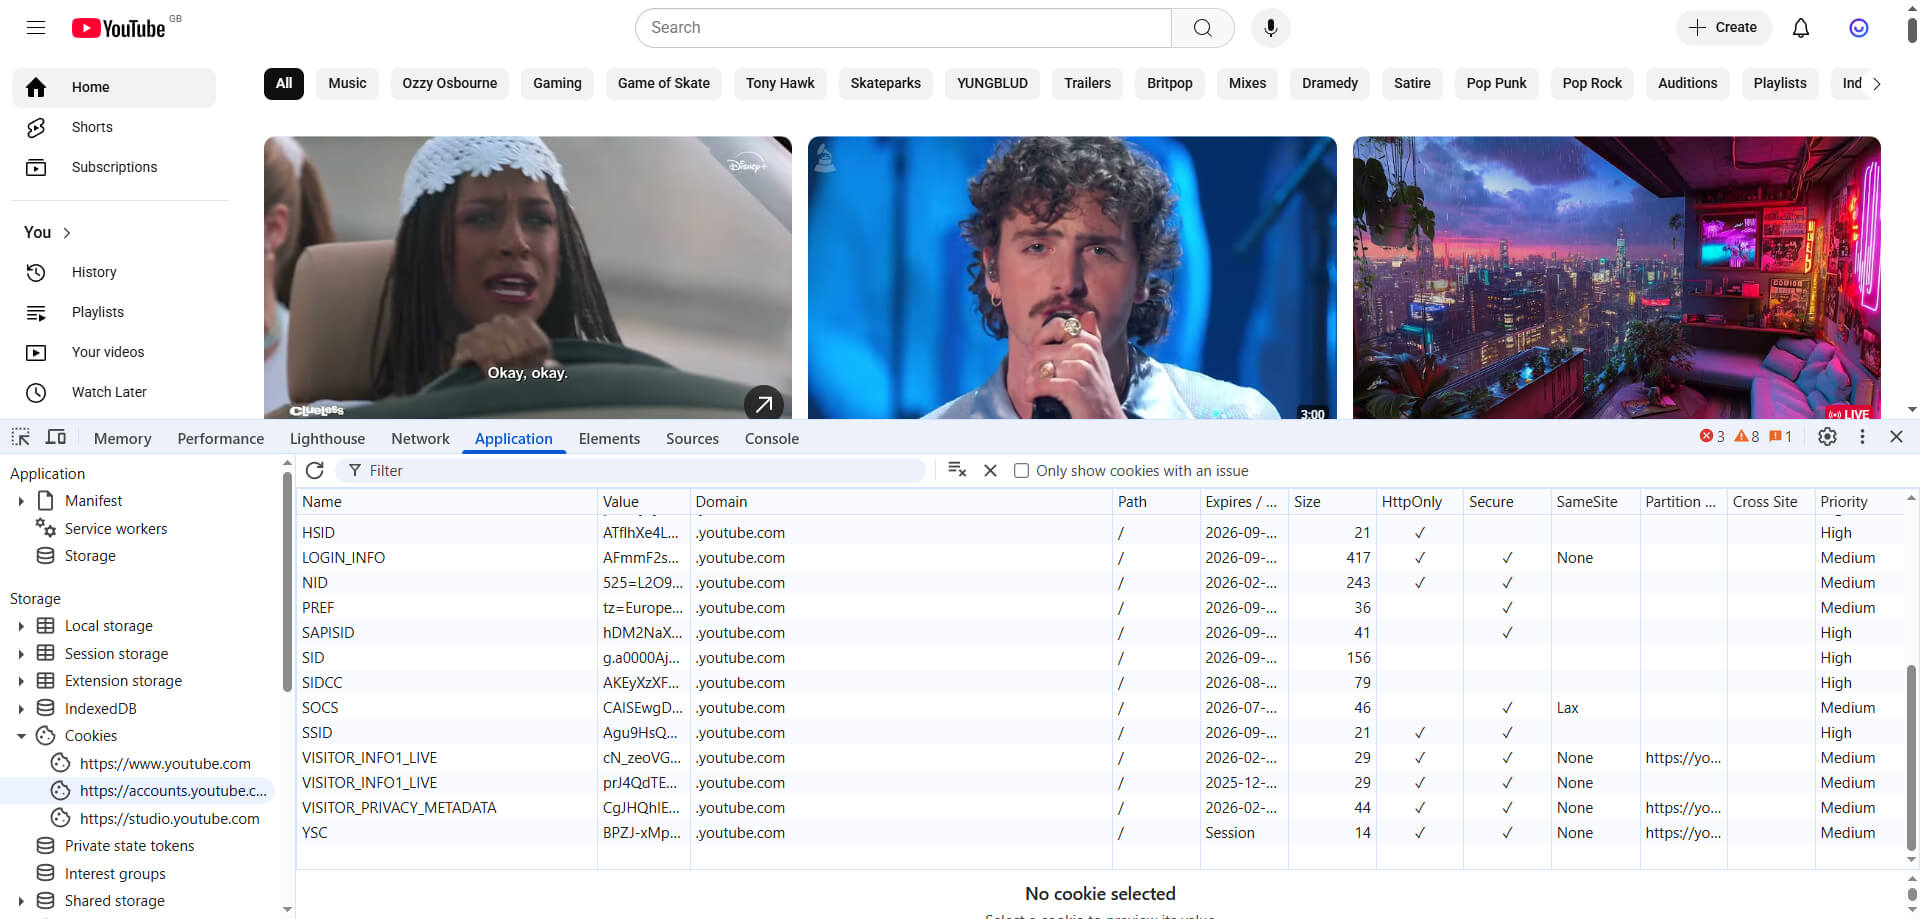Screen dimensions: 1920x919
Task: Open Shorts from the sidebar
Action: [x=114, y=127]
